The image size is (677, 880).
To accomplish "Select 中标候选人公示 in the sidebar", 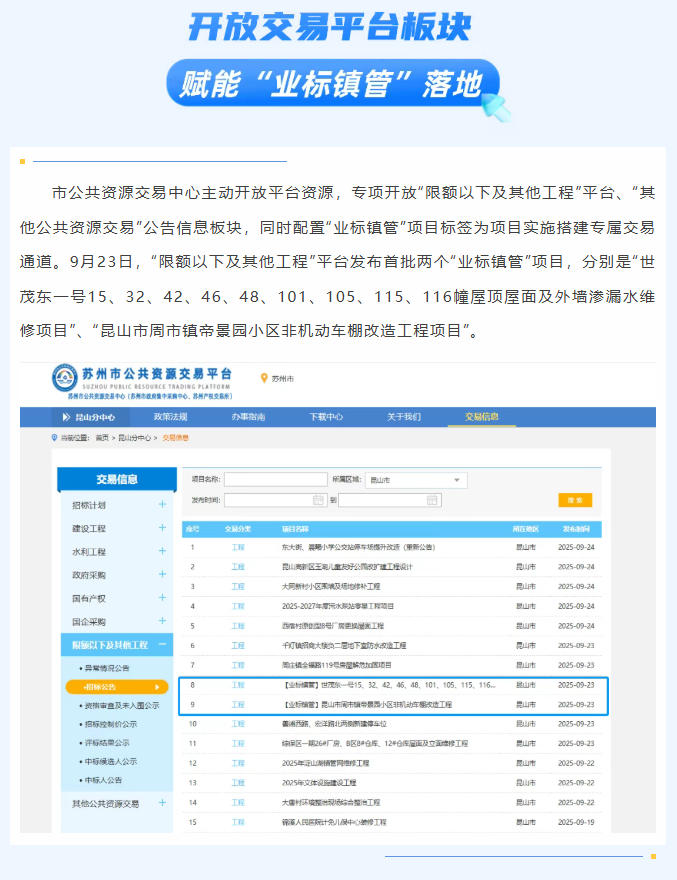I will 112,761.
